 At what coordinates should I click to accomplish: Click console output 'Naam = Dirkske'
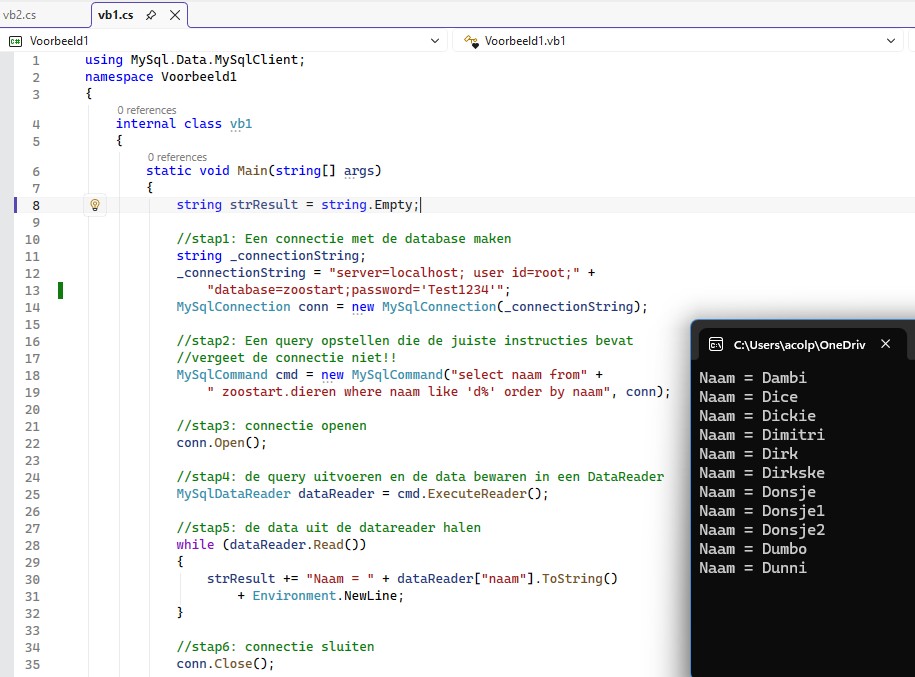tap(762, 473)
